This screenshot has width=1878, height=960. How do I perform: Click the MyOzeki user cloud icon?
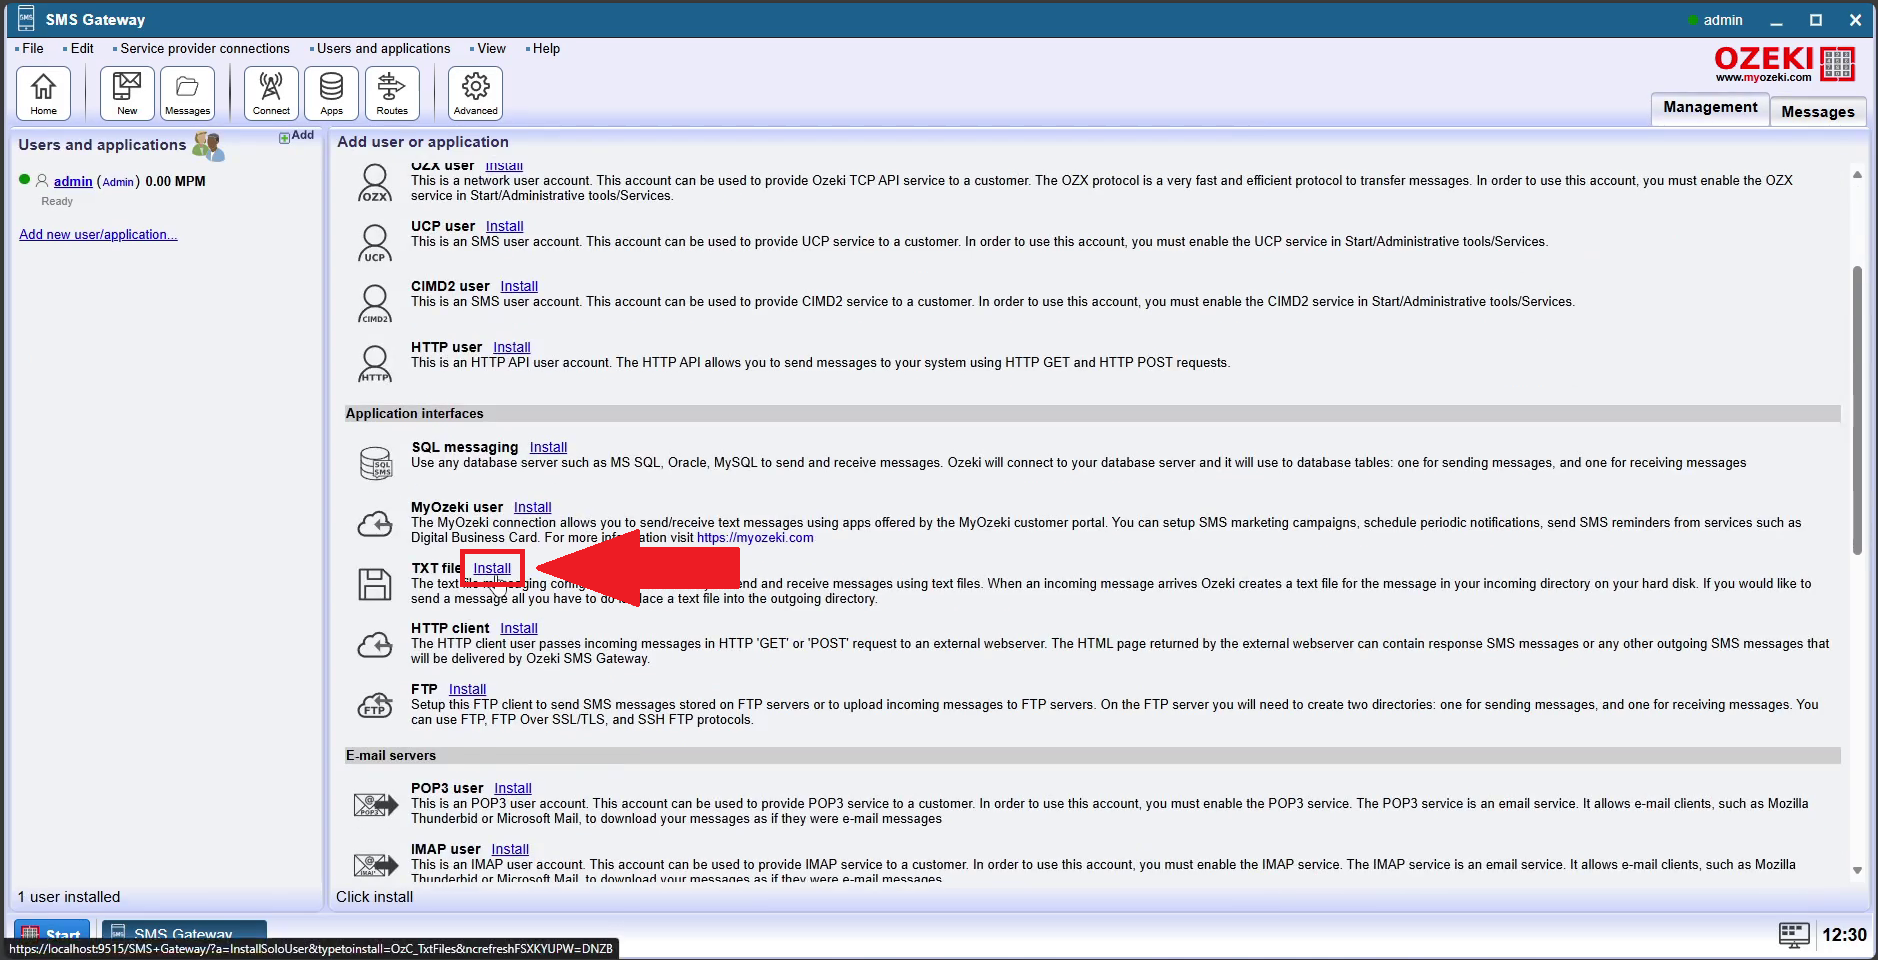click(375, 523)
